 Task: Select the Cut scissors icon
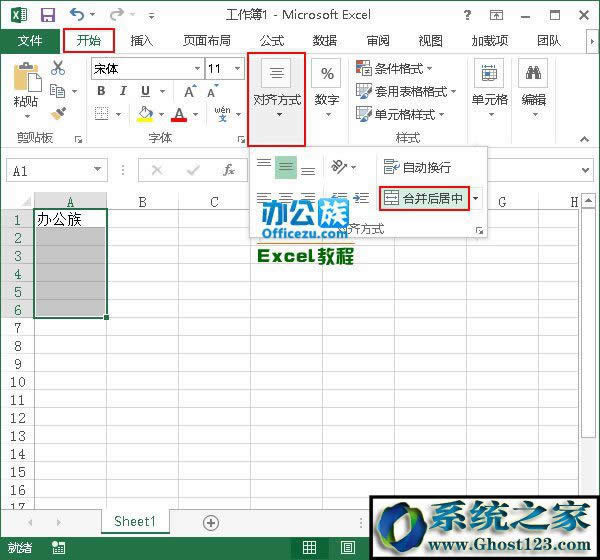pyautogui.click(x=57, y=68)
